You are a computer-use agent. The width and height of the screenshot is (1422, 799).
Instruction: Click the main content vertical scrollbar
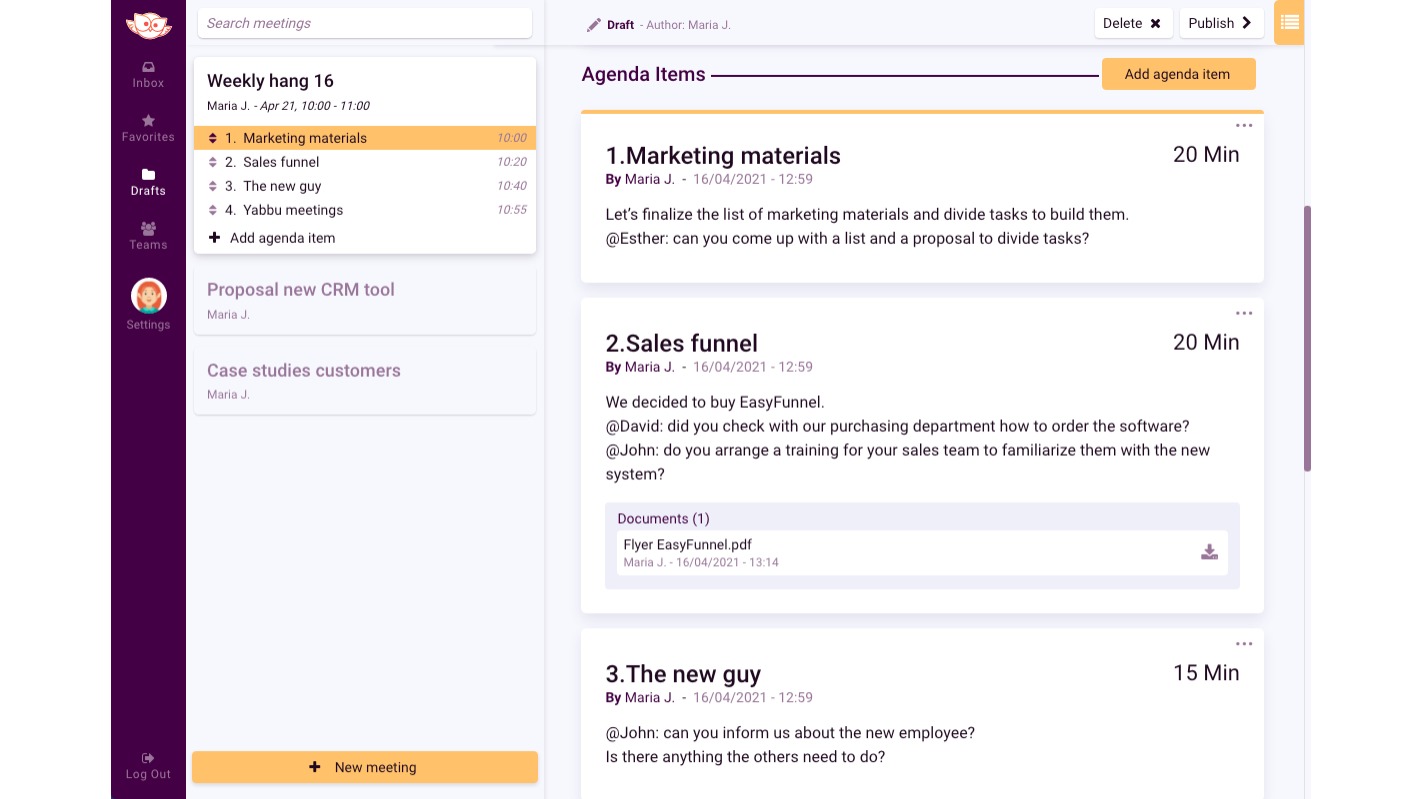tap(1307, 338)
